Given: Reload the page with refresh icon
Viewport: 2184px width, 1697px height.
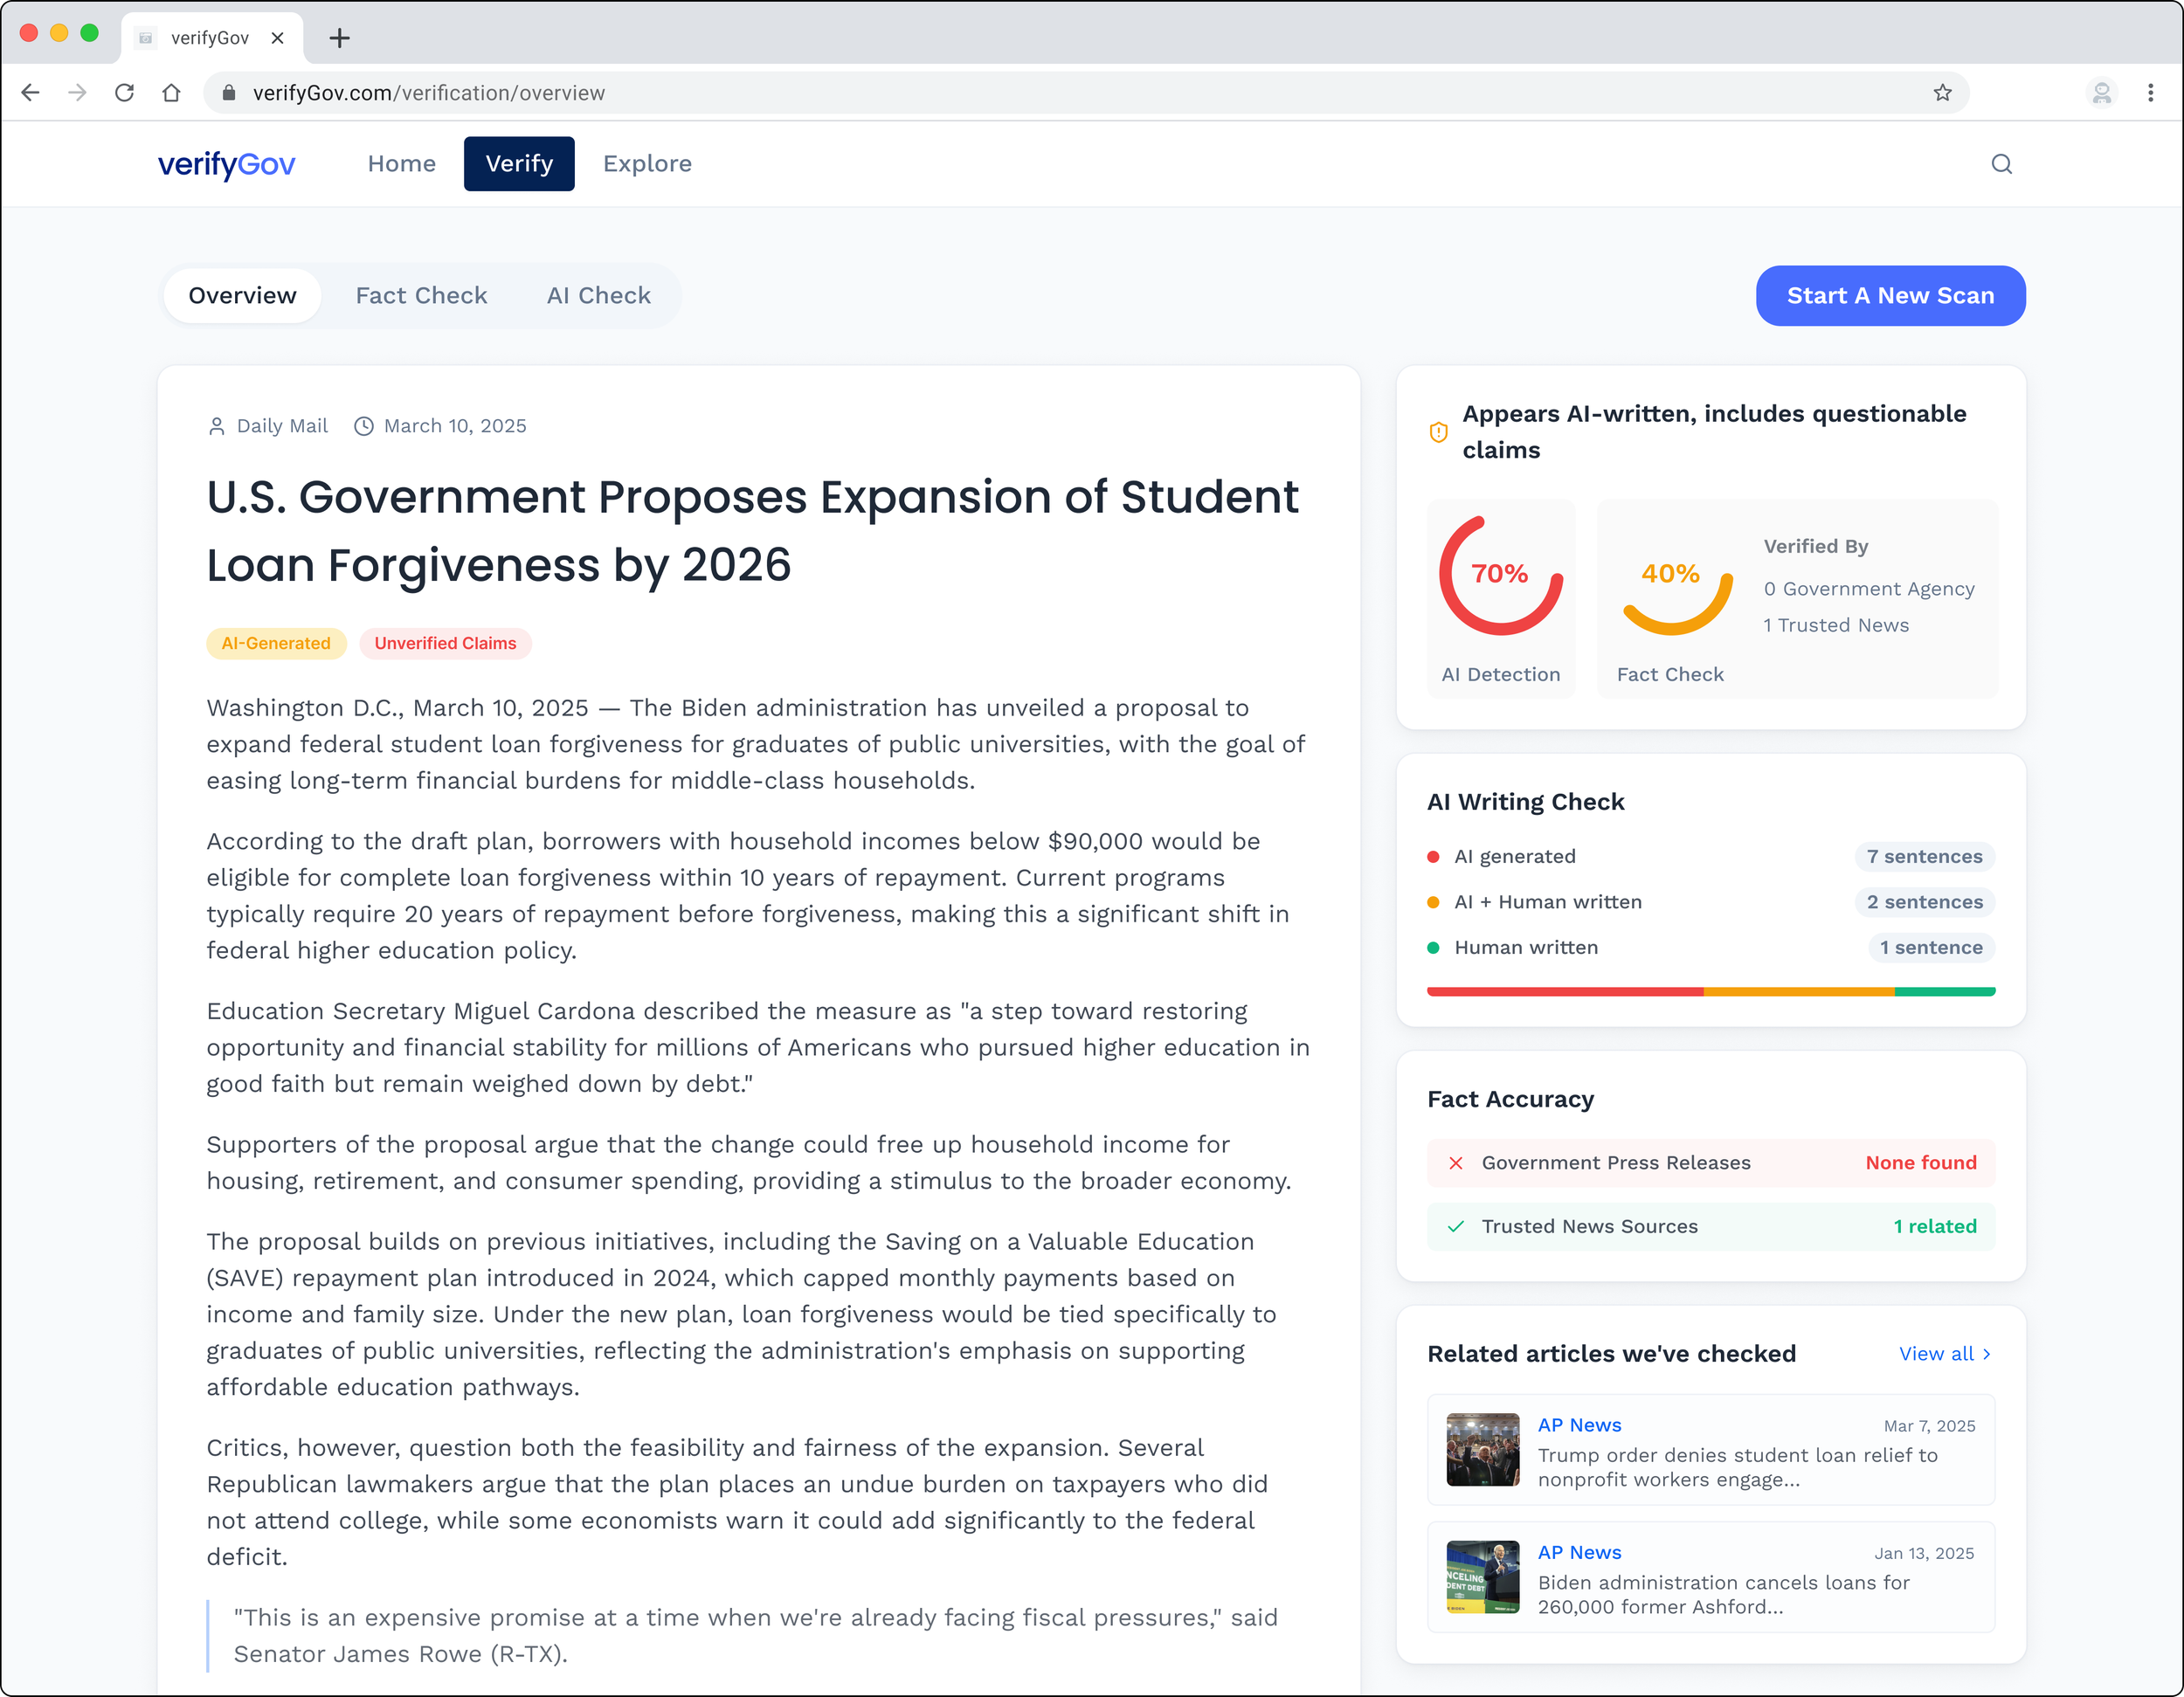Looking at the screenshot, I should 125,93.
